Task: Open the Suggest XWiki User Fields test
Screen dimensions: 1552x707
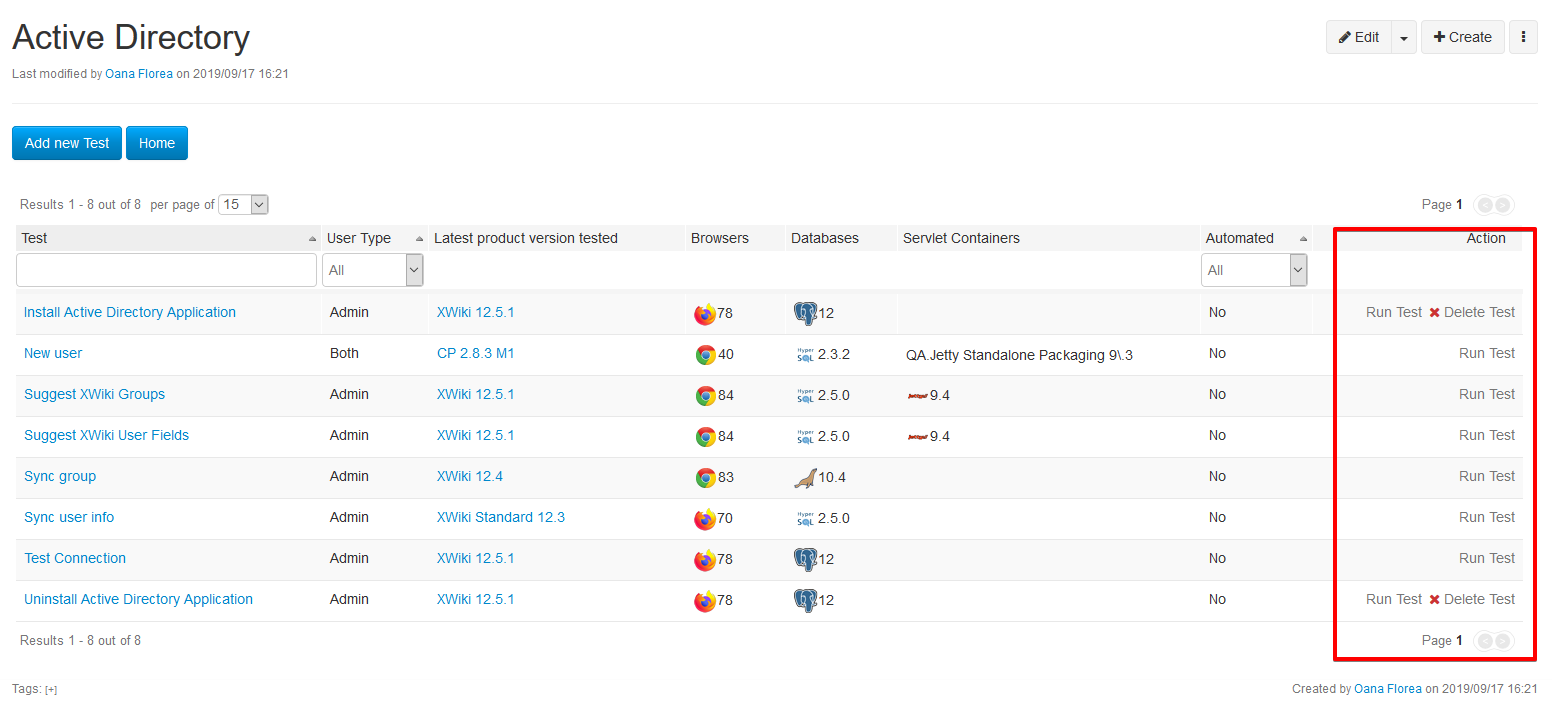Action: click(x=106, y=435)
